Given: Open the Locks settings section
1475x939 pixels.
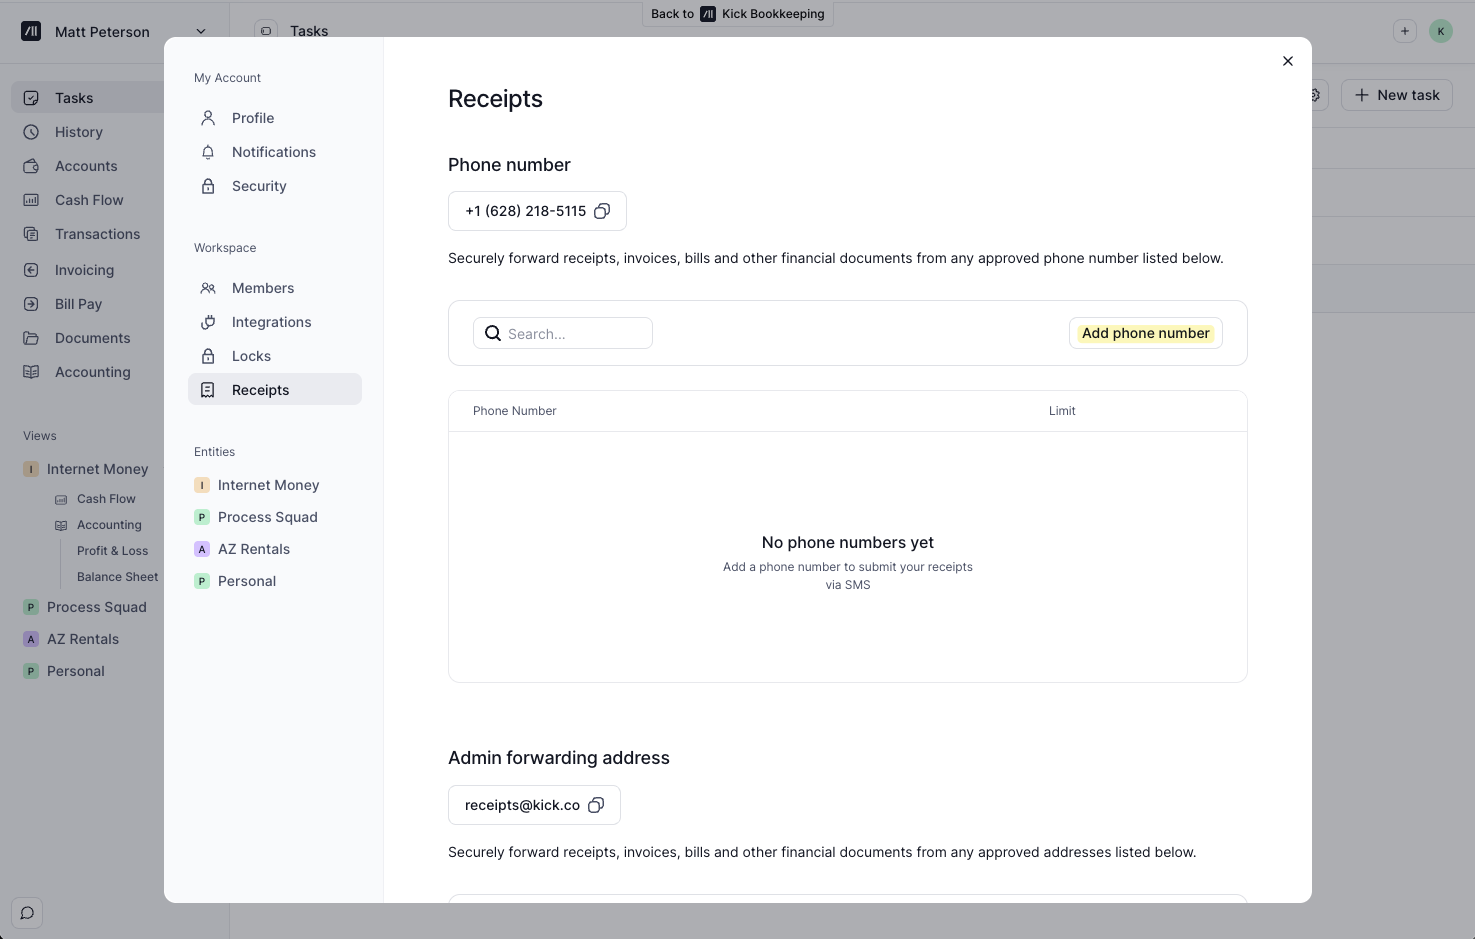Looking at the screenshot, I should (251, 356).
